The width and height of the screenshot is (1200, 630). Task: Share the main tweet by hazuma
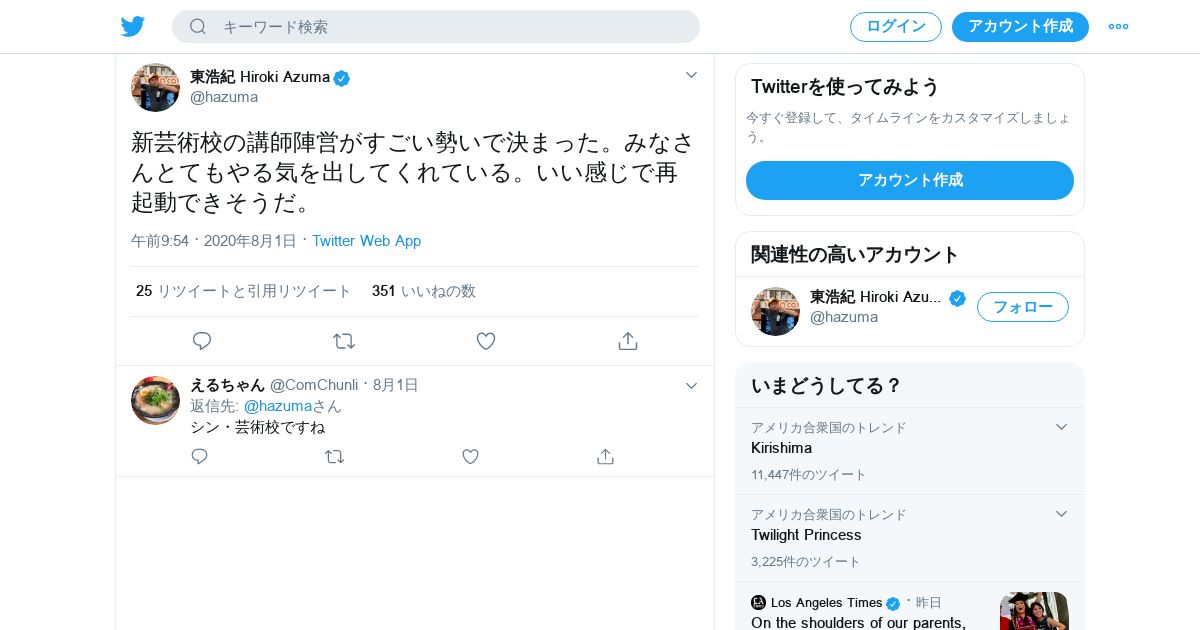(x=628, y=341)
